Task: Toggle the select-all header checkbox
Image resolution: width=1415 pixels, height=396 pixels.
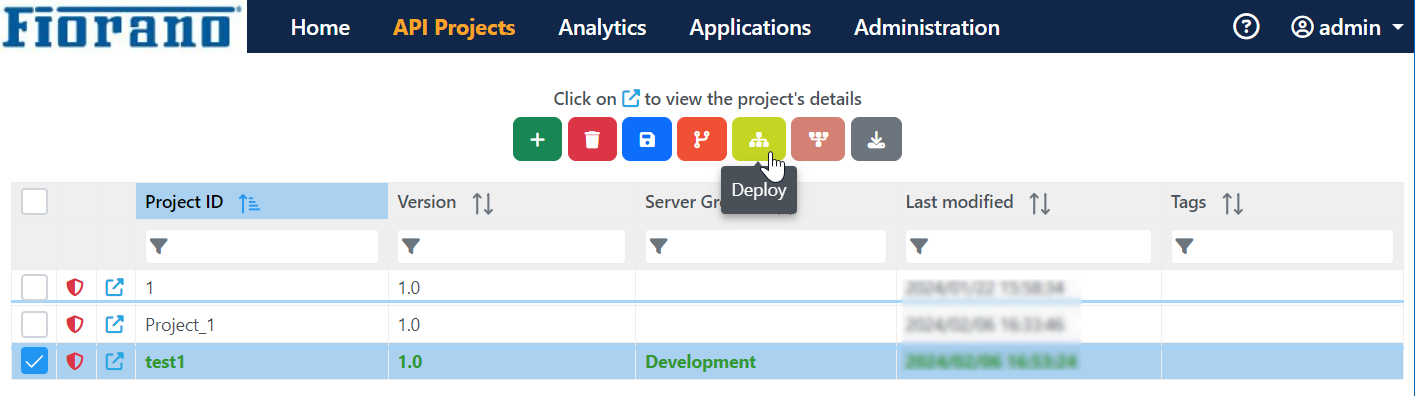Action: pos(35,202)
